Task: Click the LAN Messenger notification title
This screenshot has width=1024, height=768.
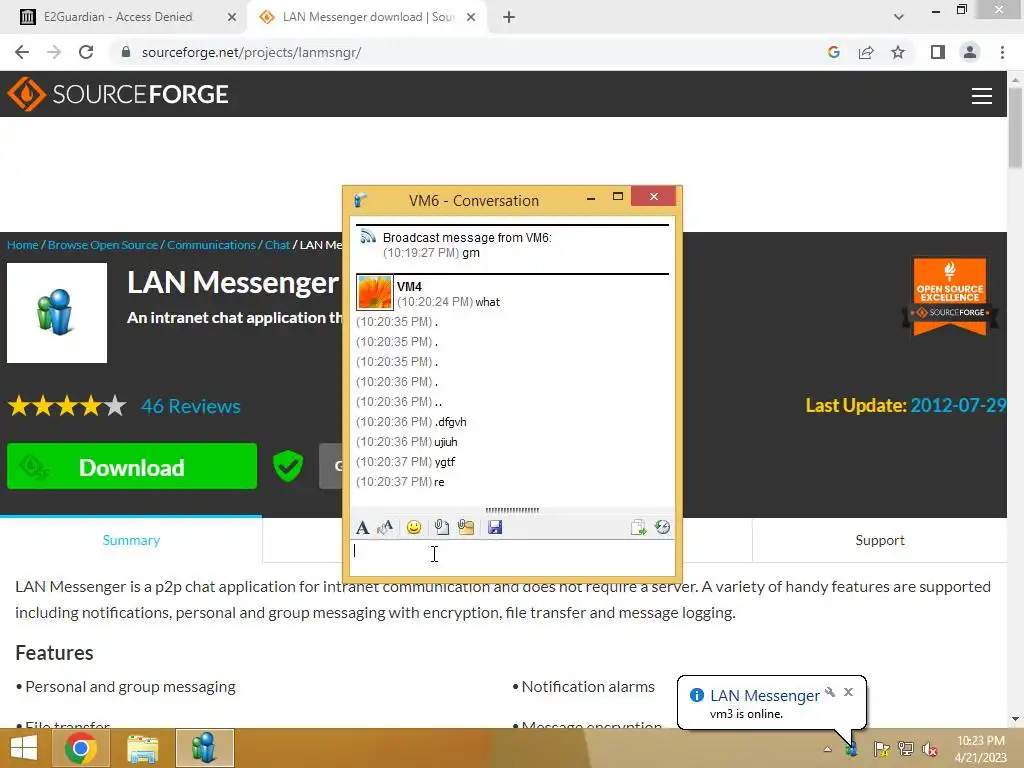Action: pos(765,696)
